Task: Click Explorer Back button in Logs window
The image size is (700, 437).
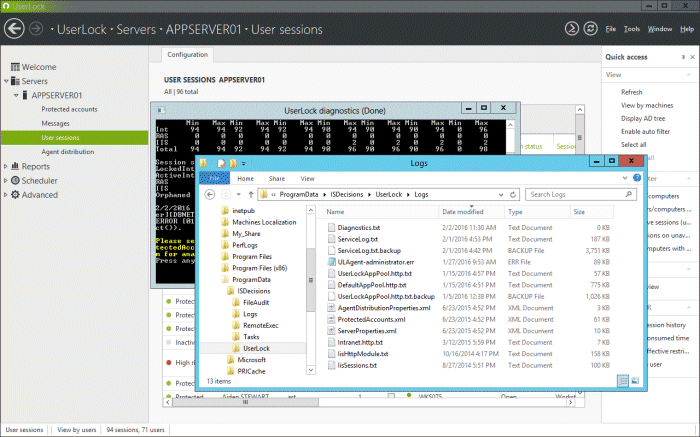Action: pos(210,195)
